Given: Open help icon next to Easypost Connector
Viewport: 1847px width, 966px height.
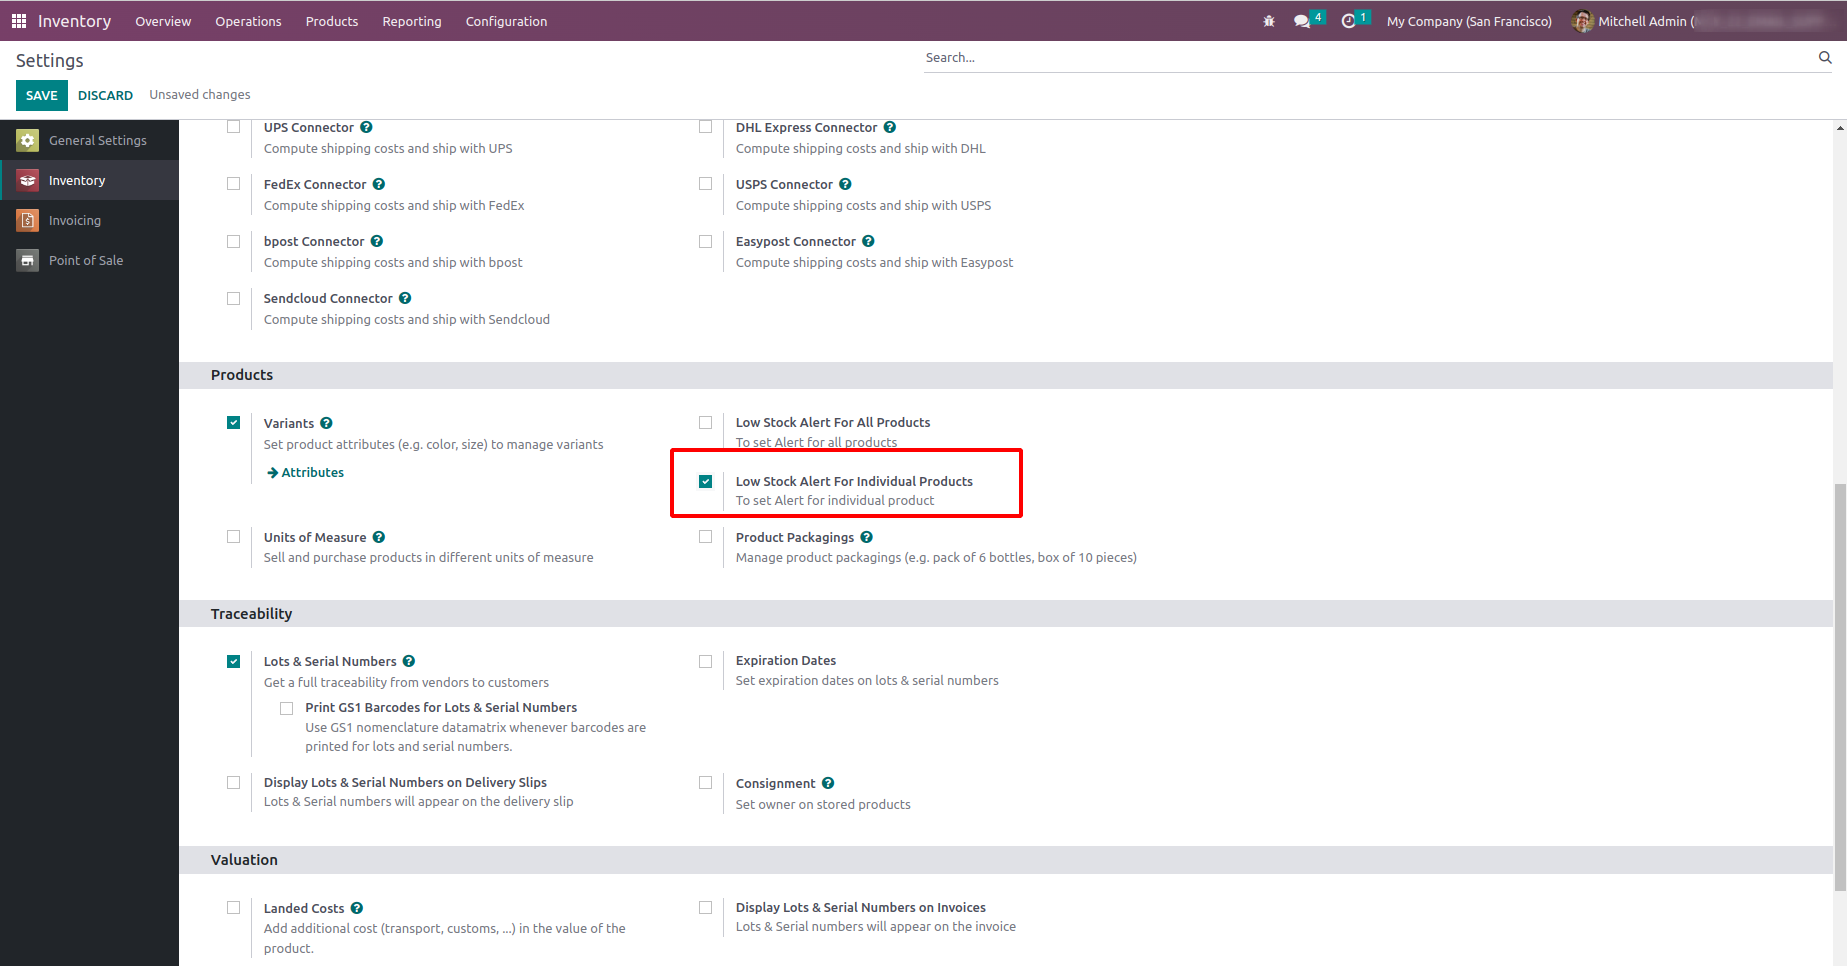Looking at the screenshot, I should tap(868, 242).
